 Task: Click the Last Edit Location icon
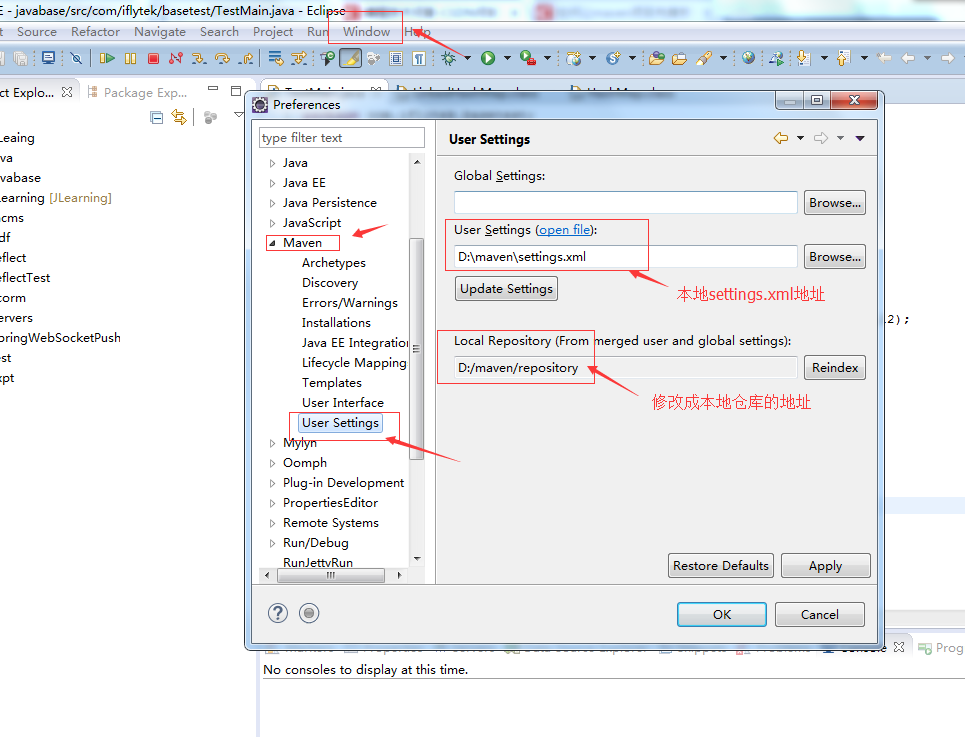[x=884, y=58]
